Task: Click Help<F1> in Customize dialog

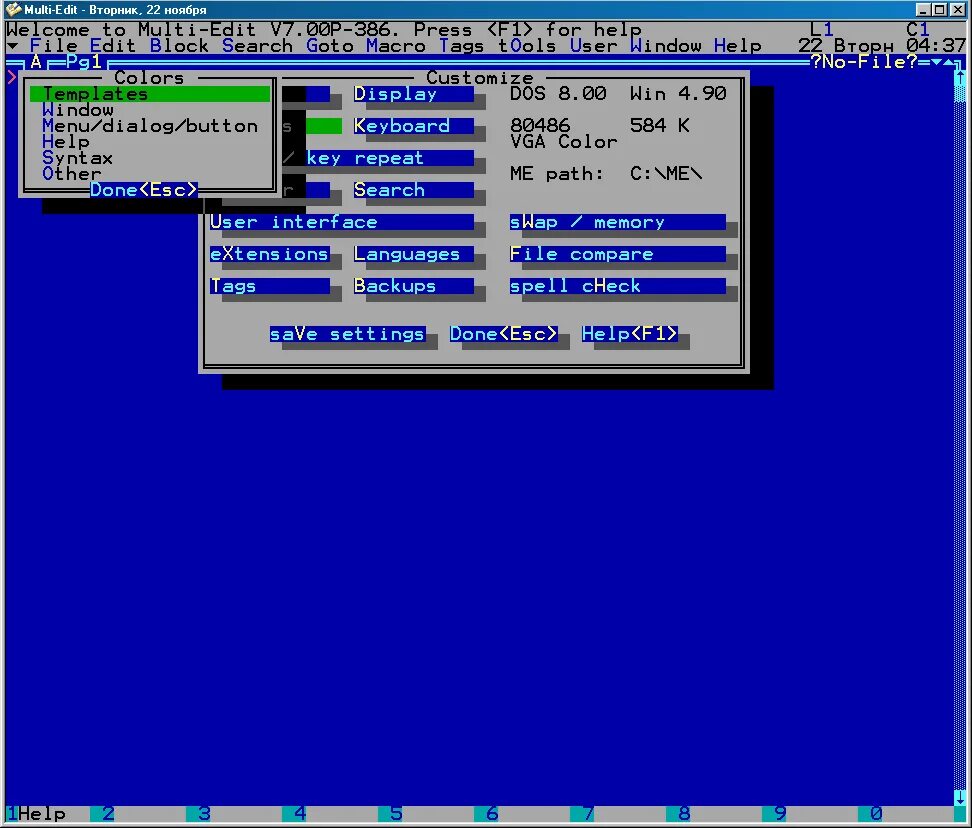Action: 629,334
